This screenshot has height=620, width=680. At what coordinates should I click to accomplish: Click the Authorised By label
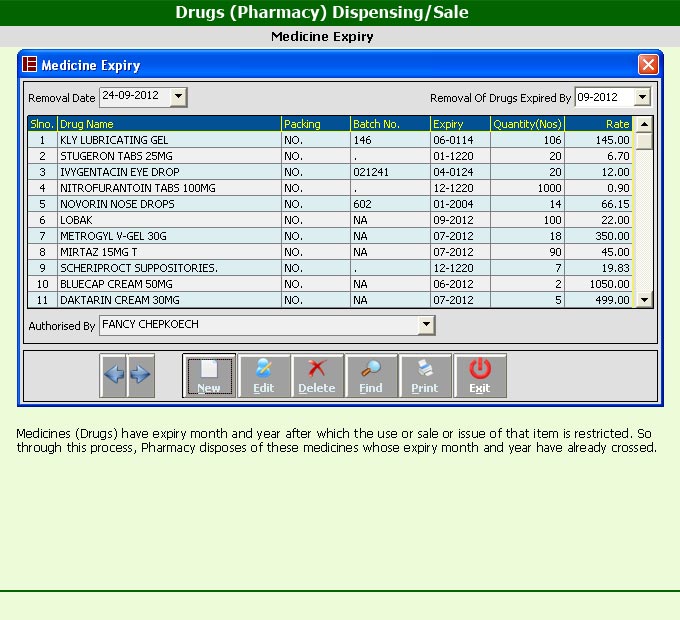pyautogui.click(x=62, y=326)
